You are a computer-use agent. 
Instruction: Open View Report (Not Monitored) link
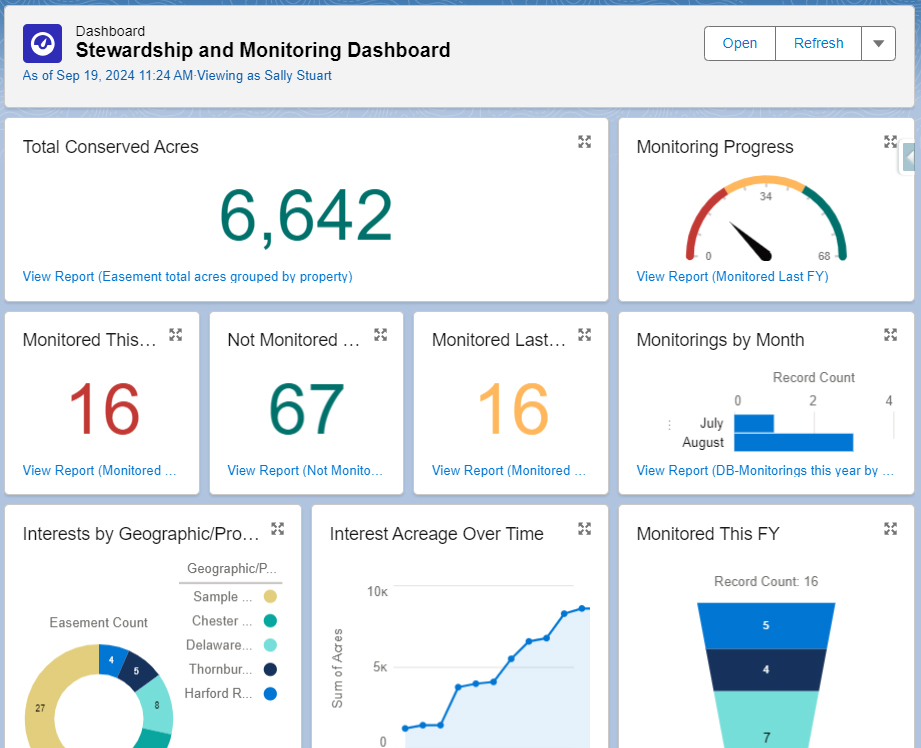(303, 471)
